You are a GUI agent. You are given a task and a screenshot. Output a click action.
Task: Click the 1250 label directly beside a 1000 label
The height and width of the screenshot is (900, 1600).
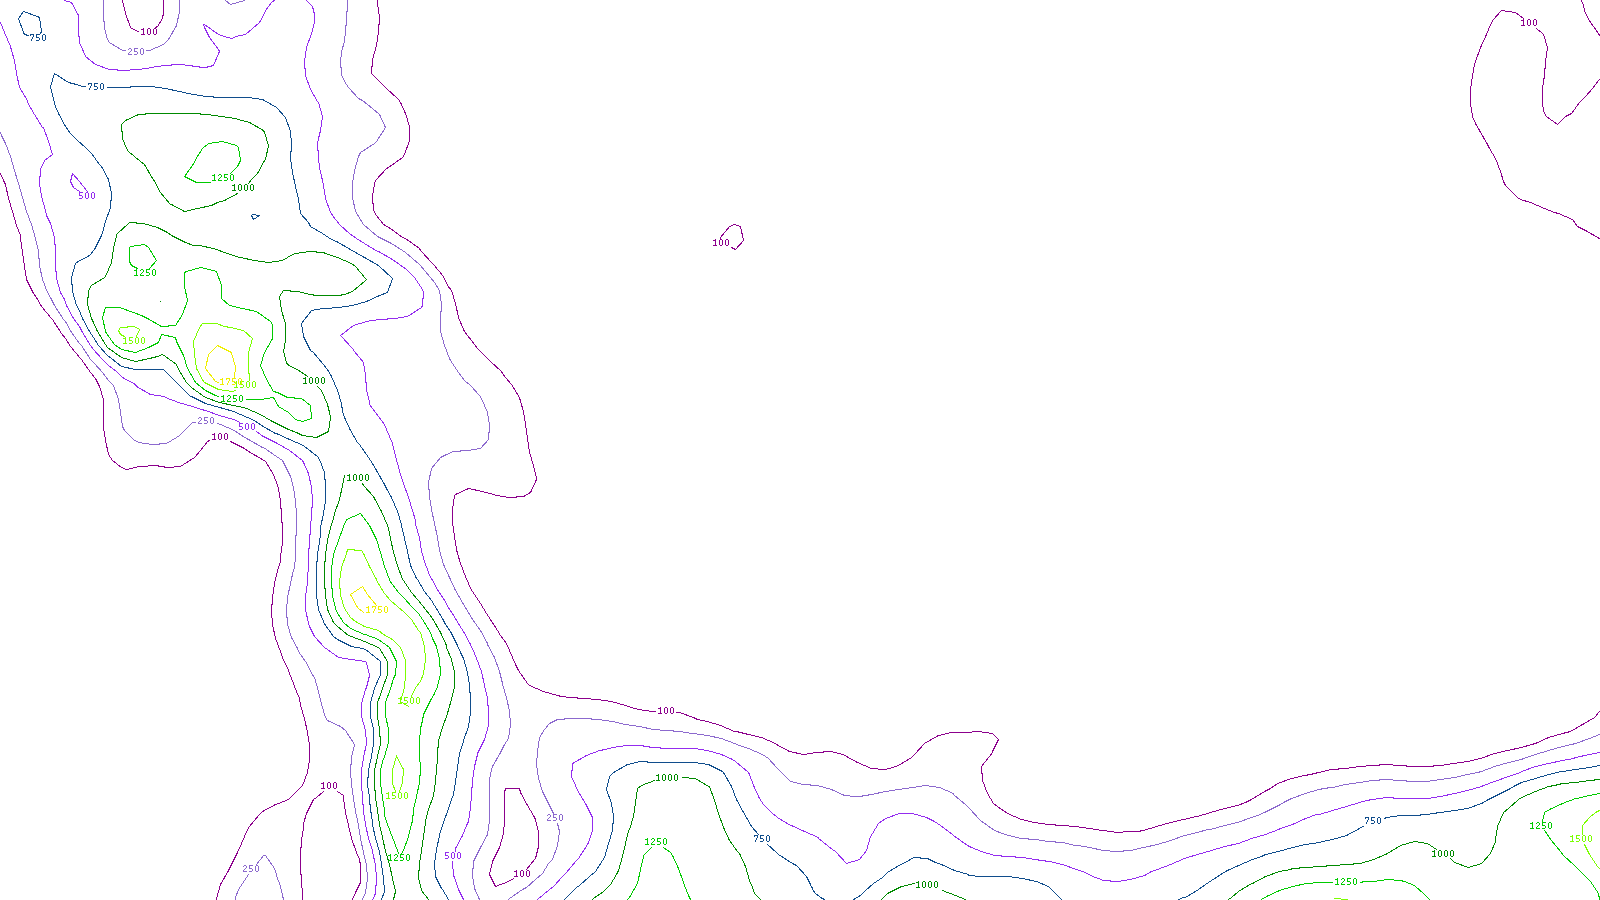tap(223, 178)
